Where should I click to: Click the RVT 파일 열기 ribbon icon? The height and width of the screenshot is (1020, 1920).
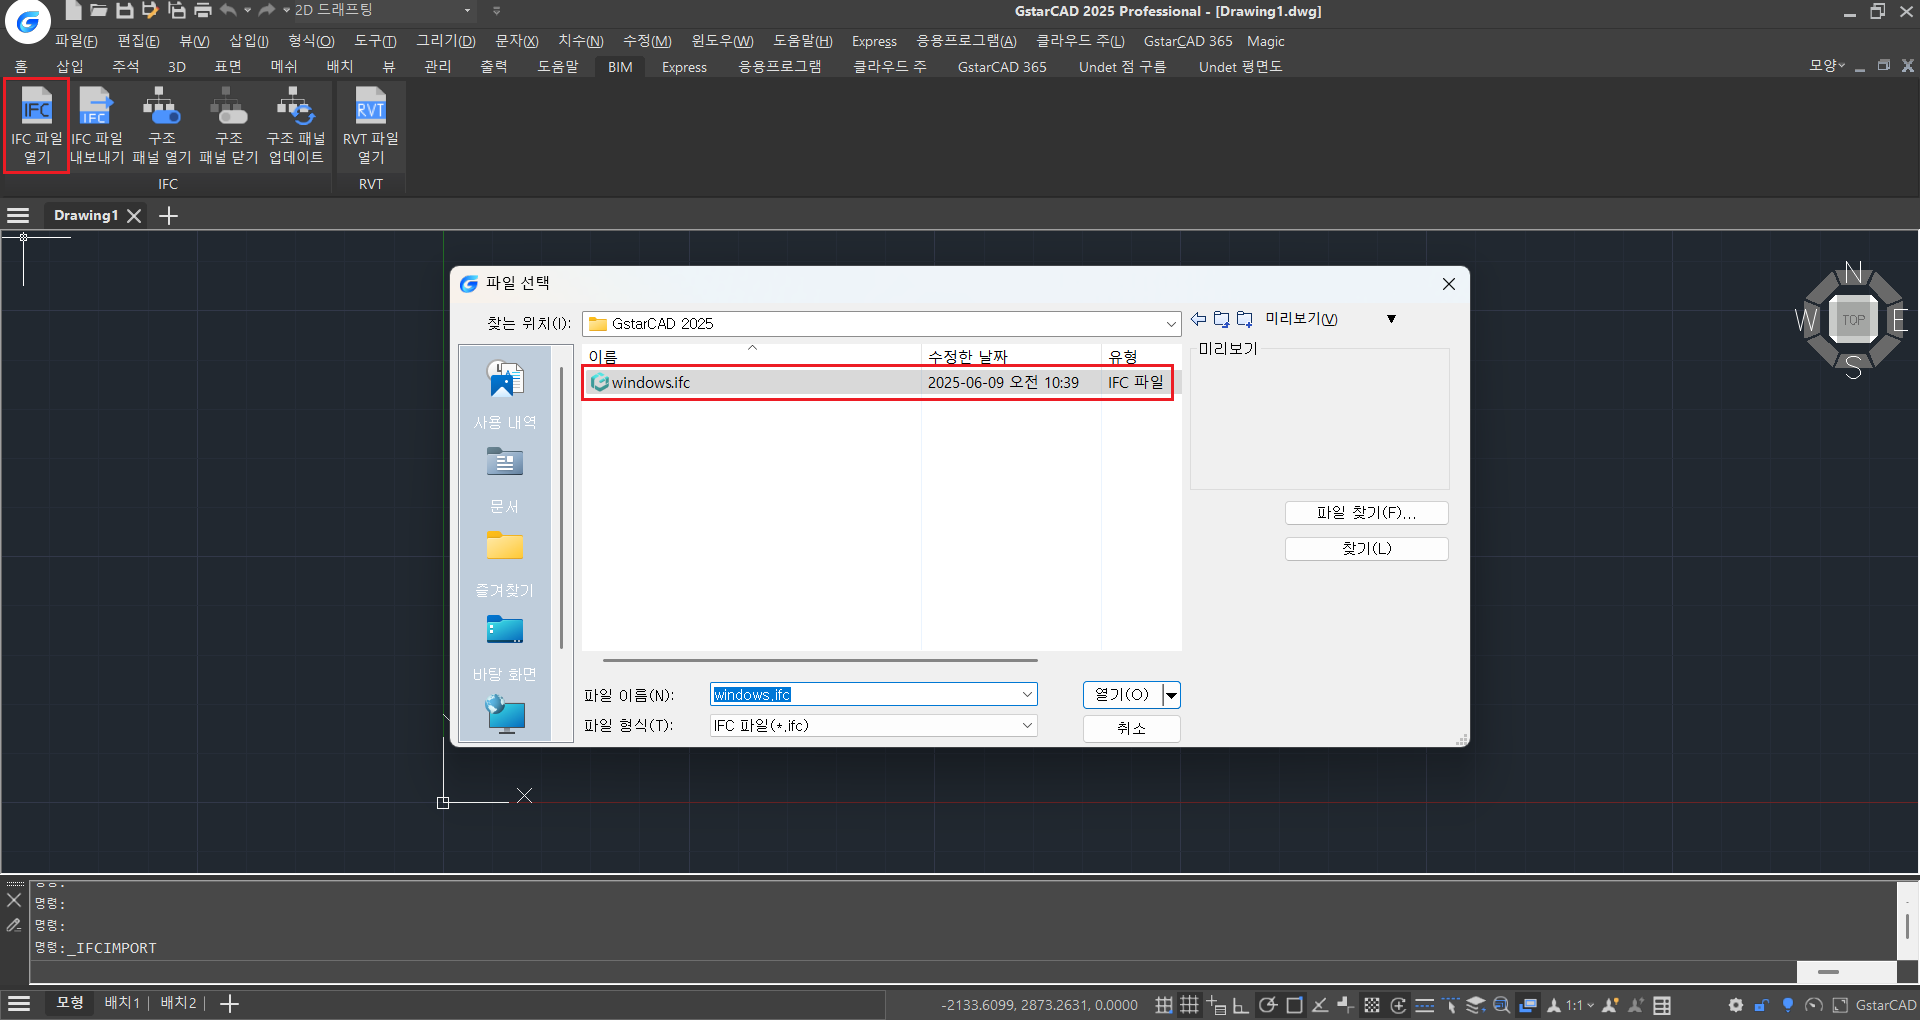coord(371,126)
